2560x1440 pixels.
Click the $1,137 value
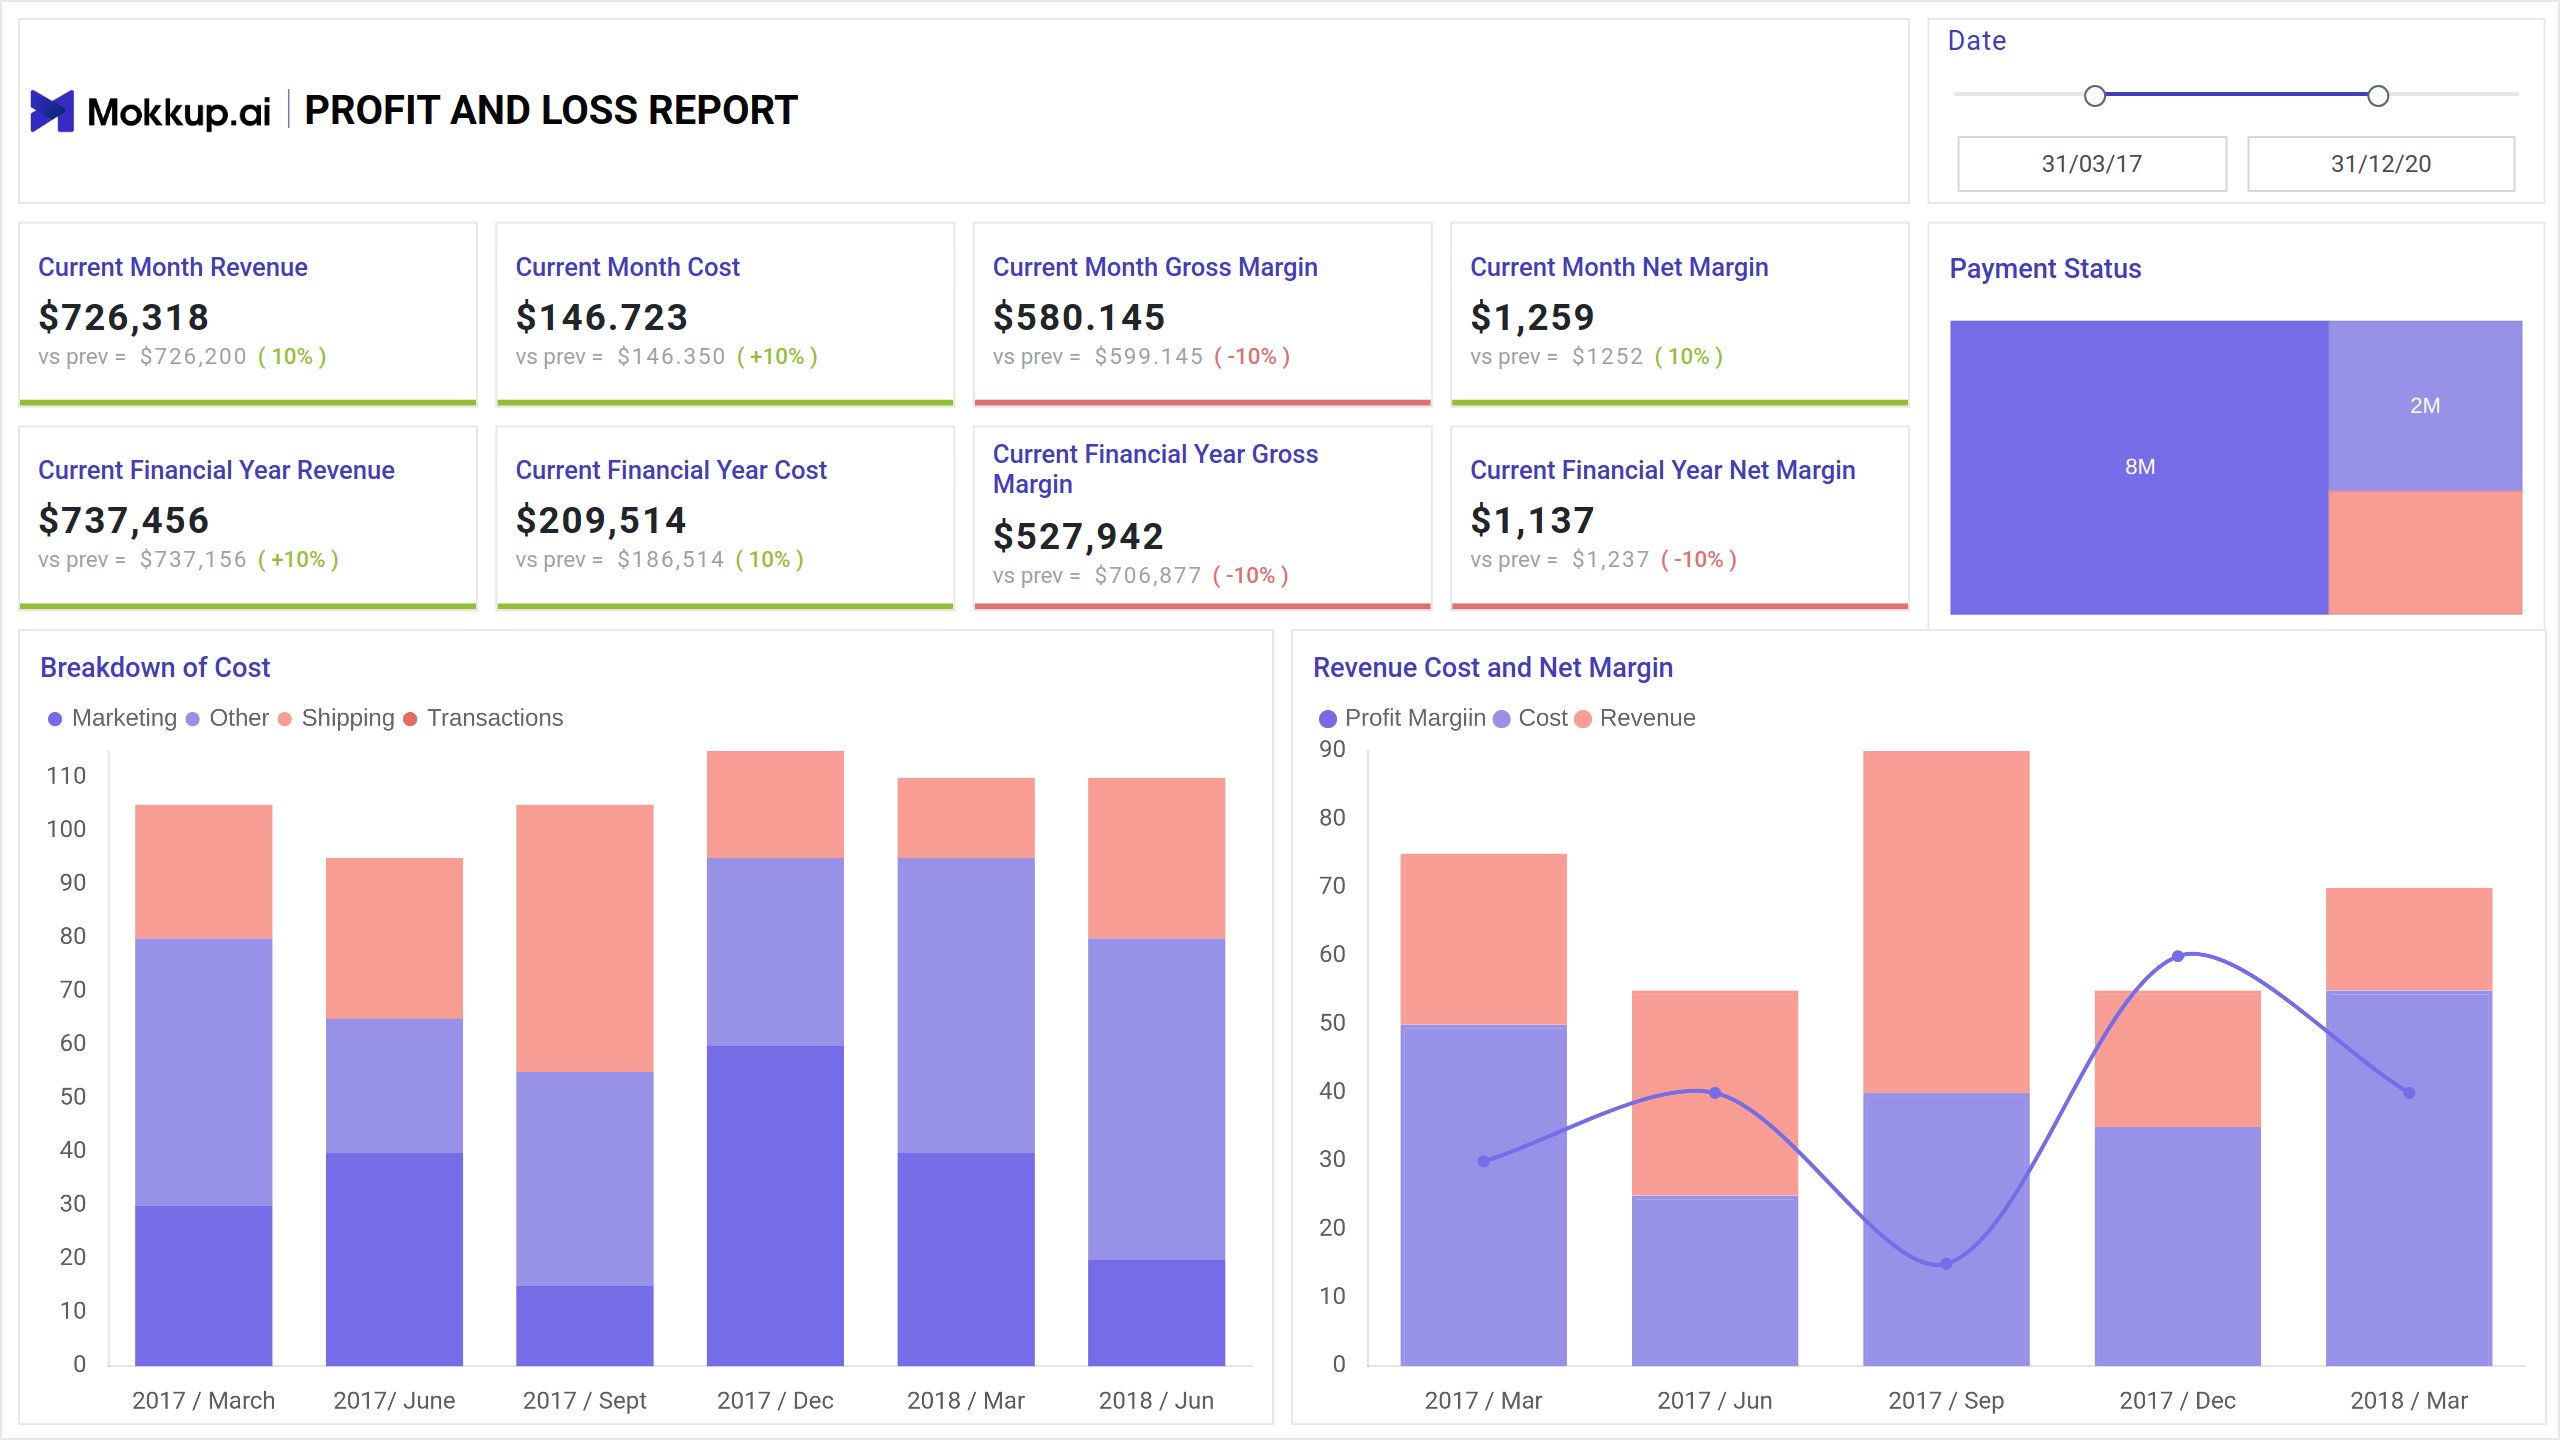coord(1532,520)
